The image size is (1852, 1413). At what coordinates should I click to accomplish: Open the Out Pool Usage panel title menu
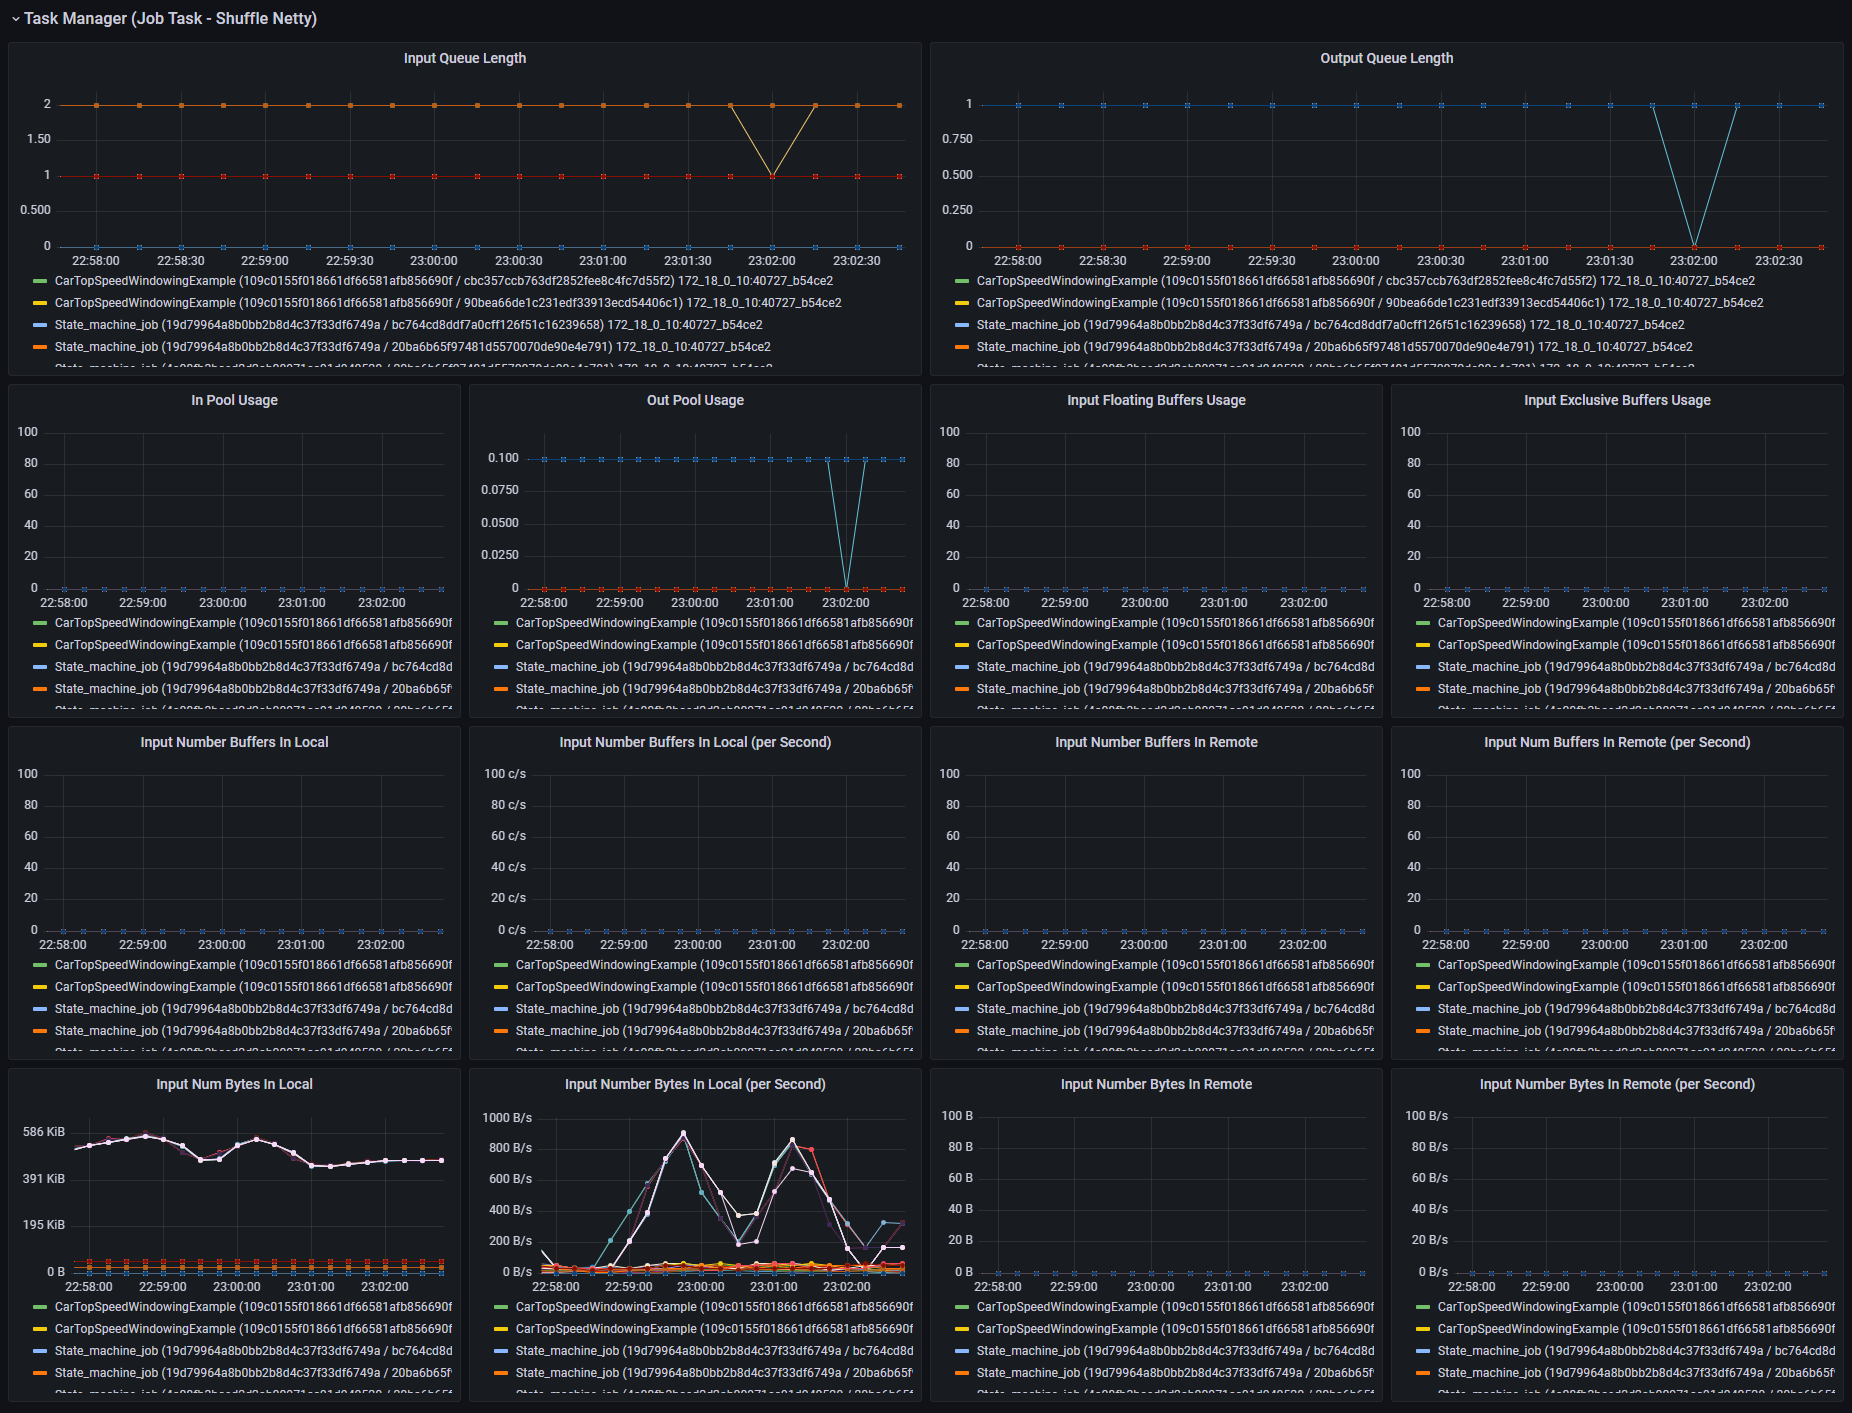point(695,400)
